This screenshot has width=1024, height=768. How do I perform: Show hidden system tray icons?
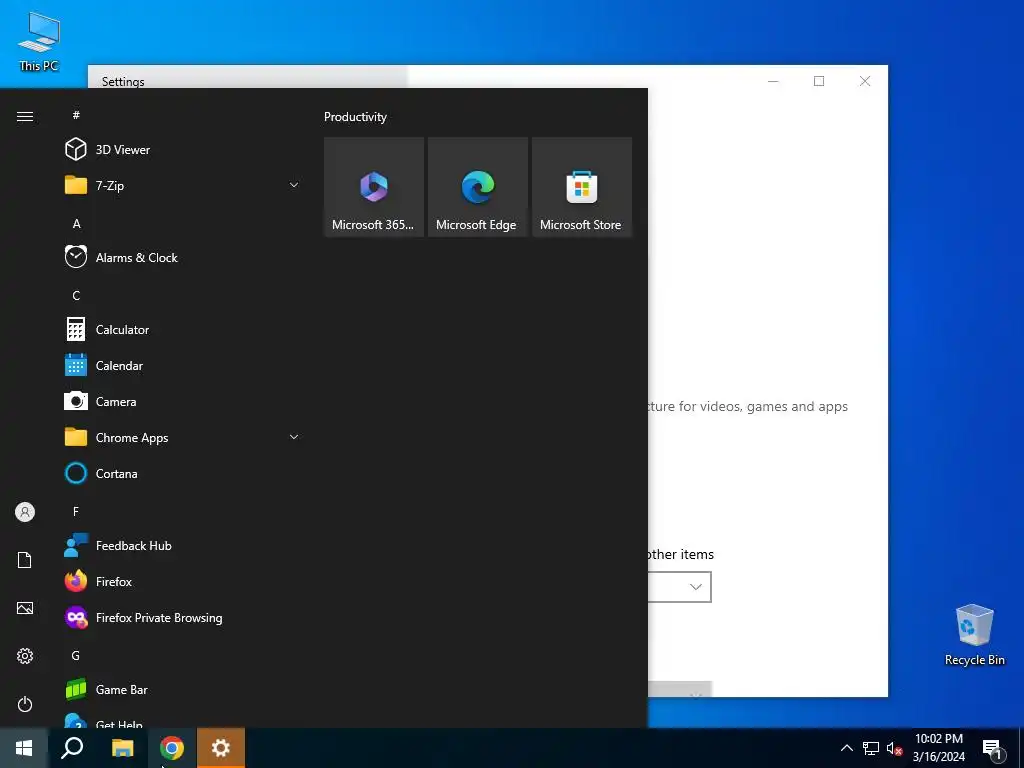click(x=846, y=748)
